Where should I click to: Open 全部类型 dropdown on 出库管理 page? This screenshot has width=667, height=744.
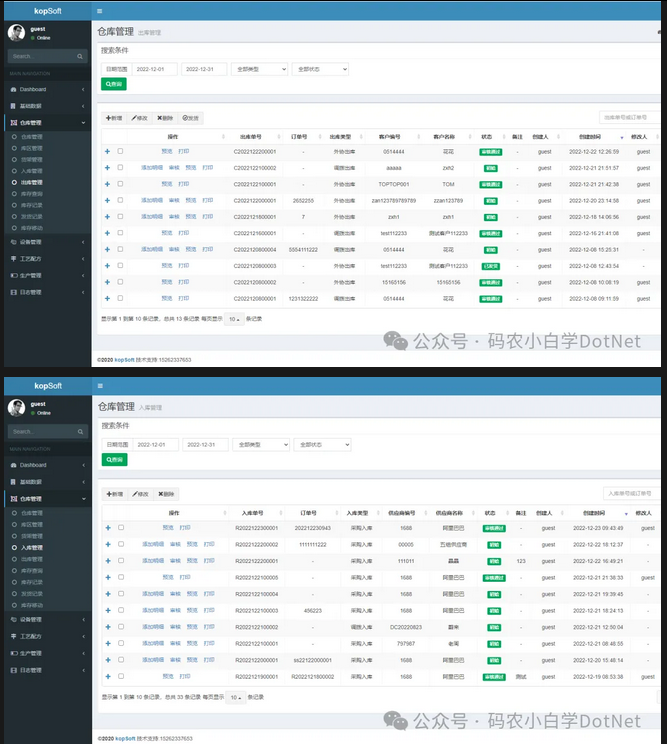[258, 69]
